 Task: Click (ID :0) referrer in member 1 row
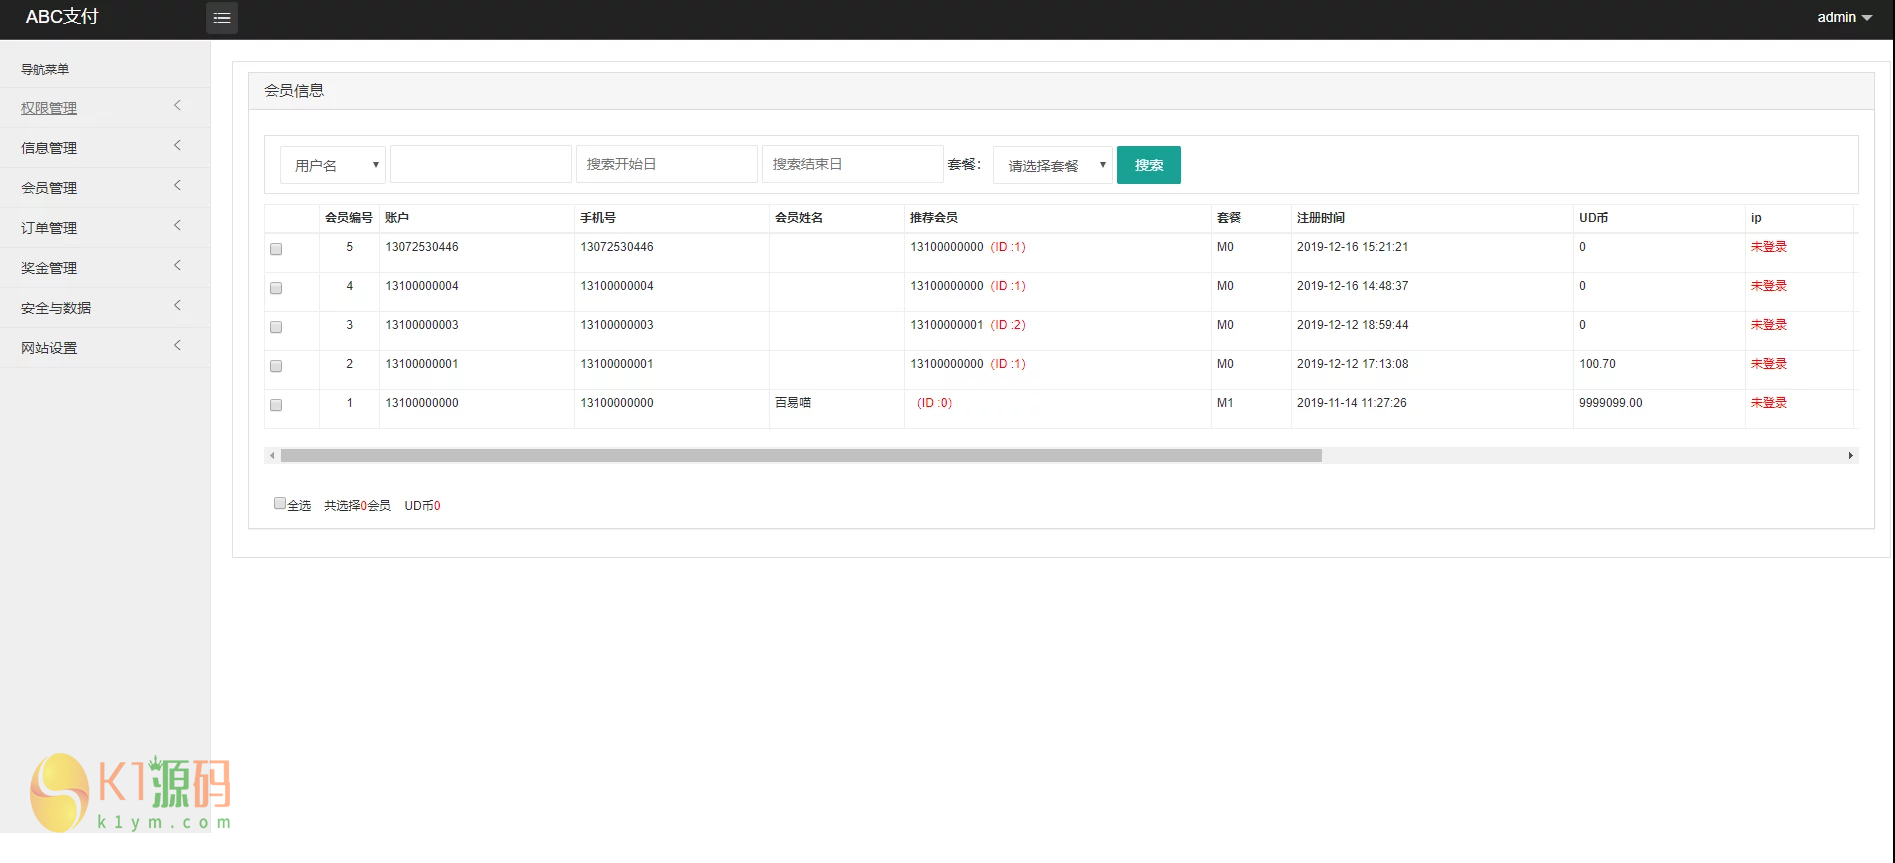pos(935,403)
